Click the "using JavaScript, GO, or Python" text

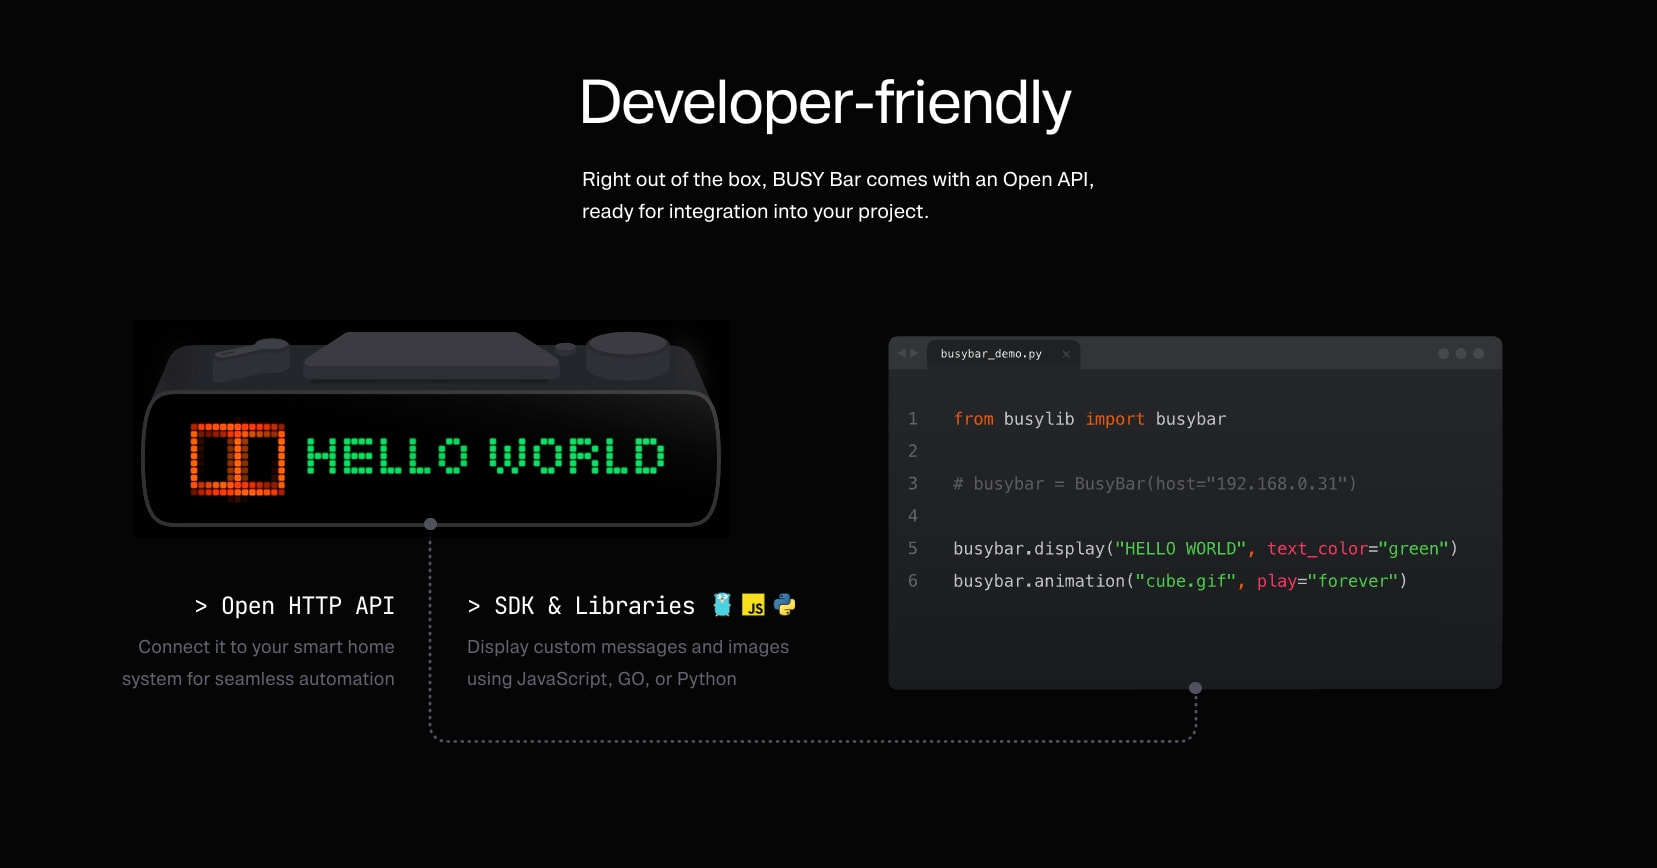602,679
